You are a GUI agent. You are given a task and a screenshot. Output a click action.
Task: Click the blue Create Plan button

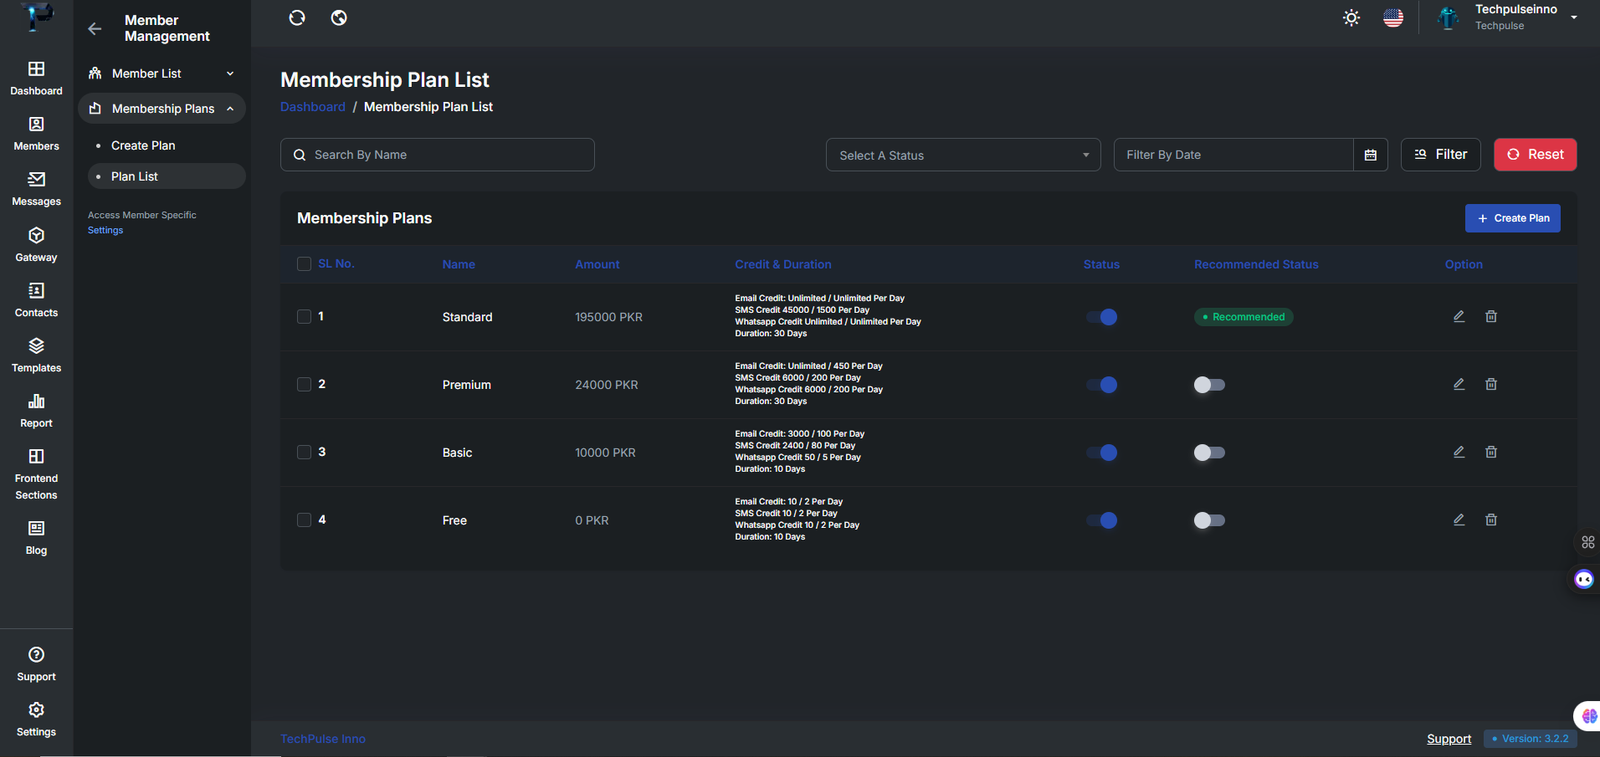[x=1512, y=218]
